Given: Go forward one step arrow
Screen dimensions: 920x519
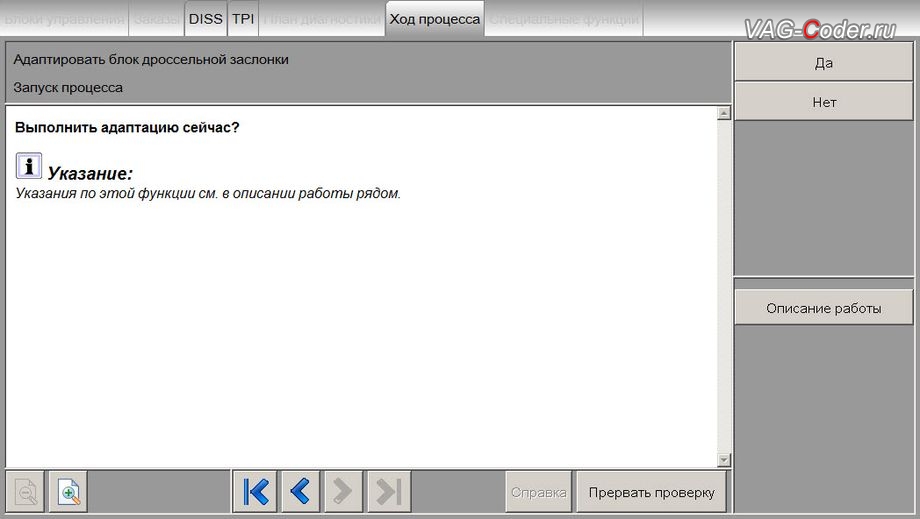Looking at the screenshot, I should (x=343, y=491).
